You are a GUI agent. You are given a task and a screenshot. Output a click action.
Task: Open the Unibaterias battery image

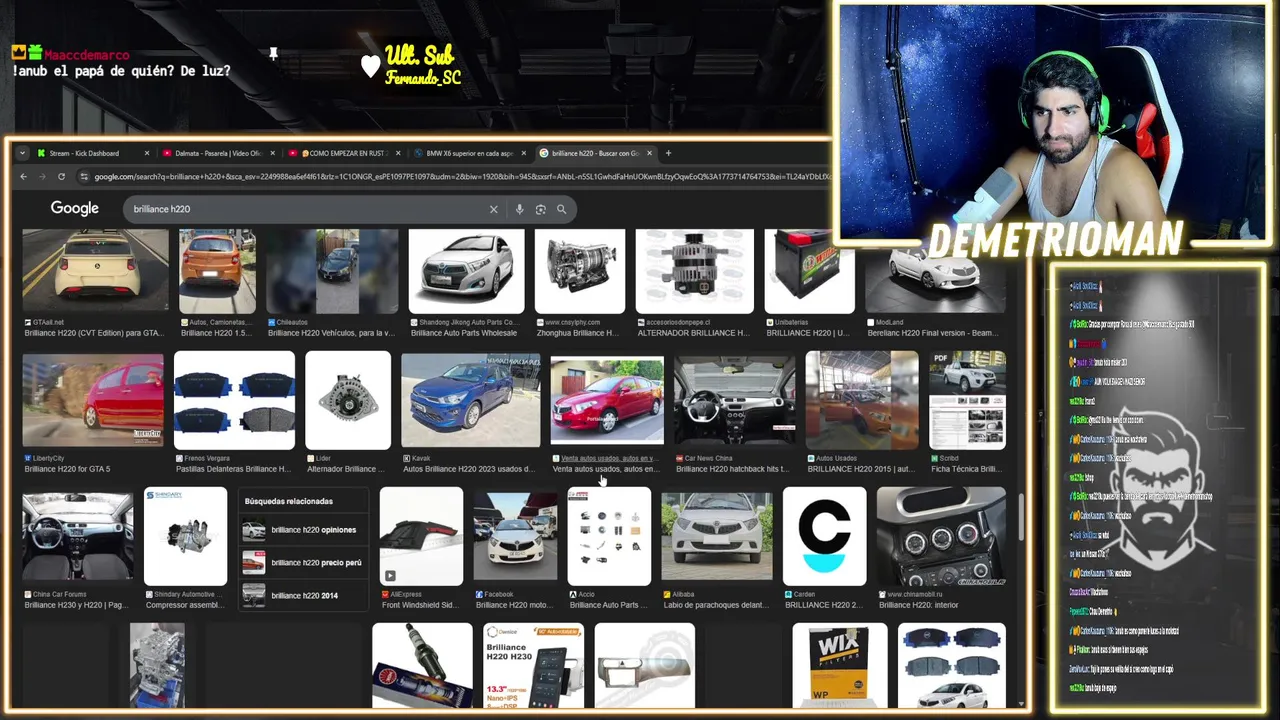[810, 271]
